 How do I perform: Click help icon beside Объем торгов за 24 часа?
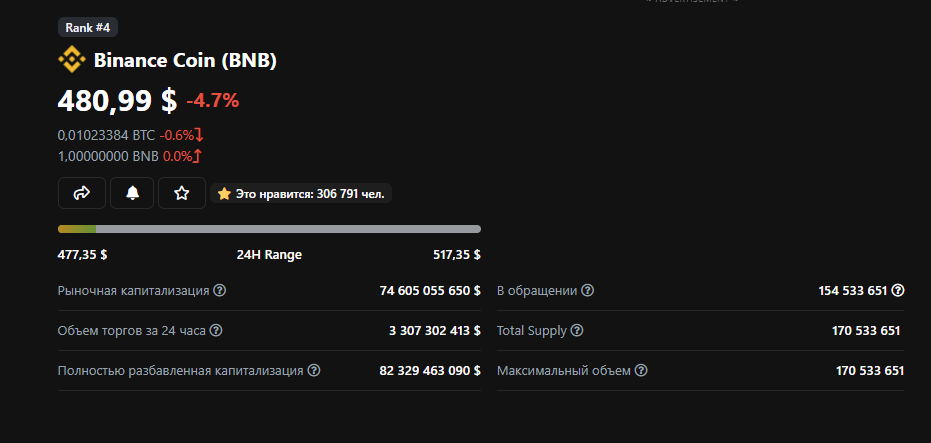(x=216, y=331)
